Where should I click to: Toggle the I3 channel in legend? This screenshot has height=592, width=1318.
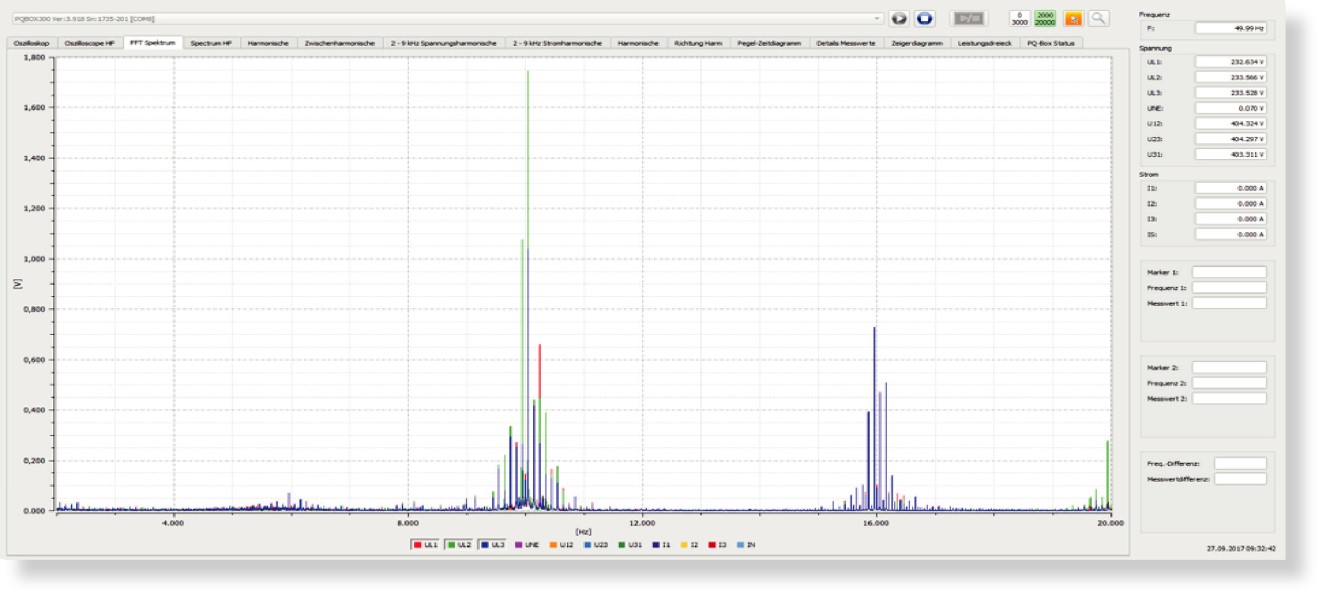[x=718, y=544]
